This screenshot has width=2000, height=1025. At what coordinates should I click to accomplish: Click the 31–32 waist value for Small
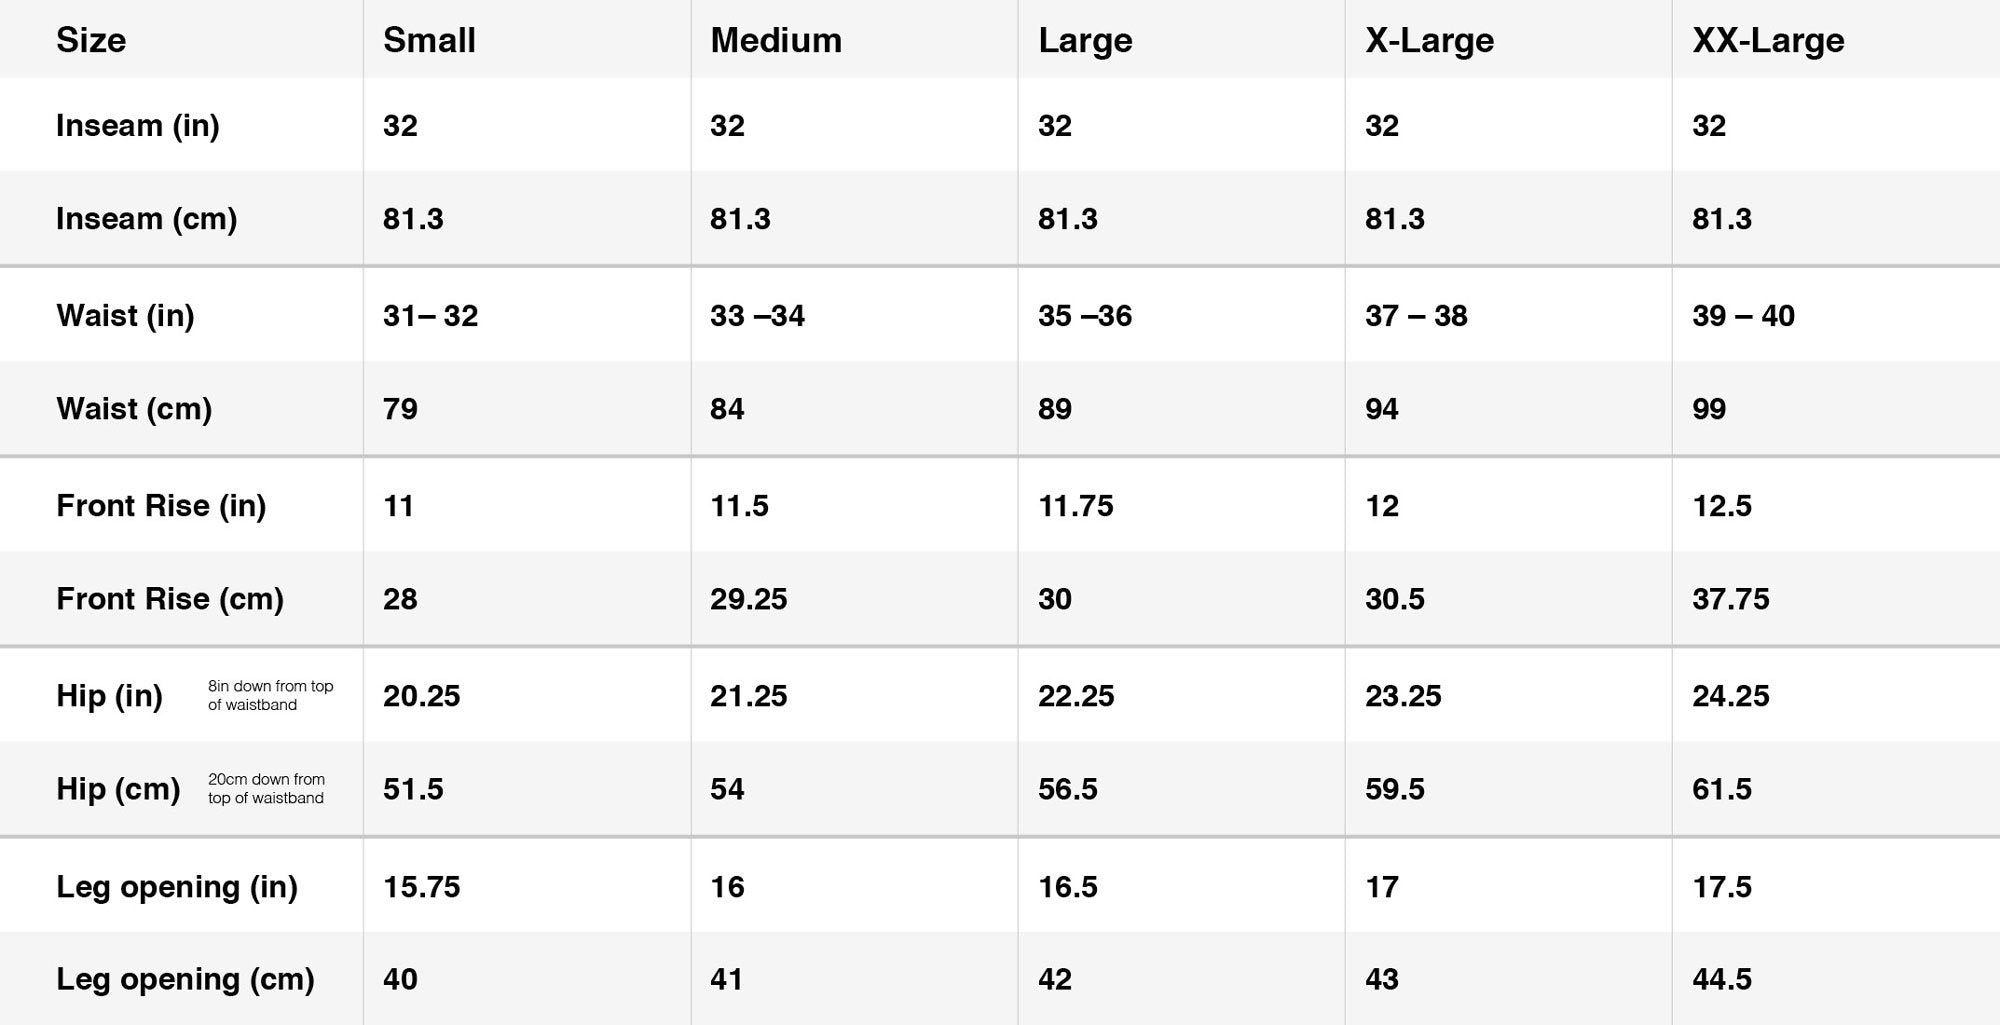[430, 316]
